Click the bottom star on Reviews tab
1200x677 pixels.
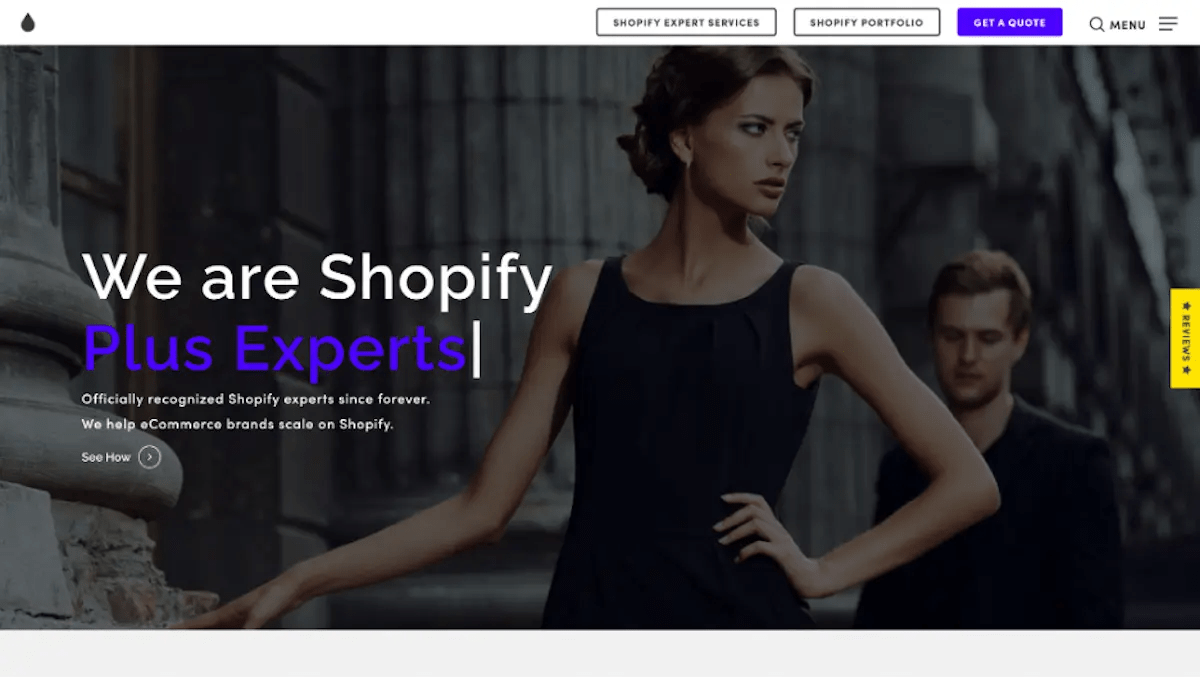(x=1186, y=370)
